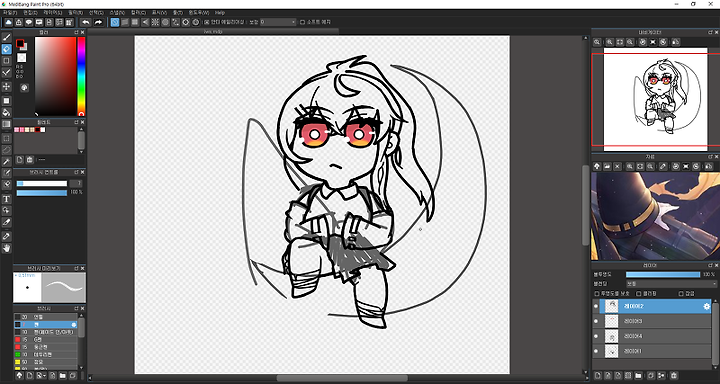Select the Operation tool below Text
Image resolution: width=720 pixels, height=384 pixels.
pos(6,210)
